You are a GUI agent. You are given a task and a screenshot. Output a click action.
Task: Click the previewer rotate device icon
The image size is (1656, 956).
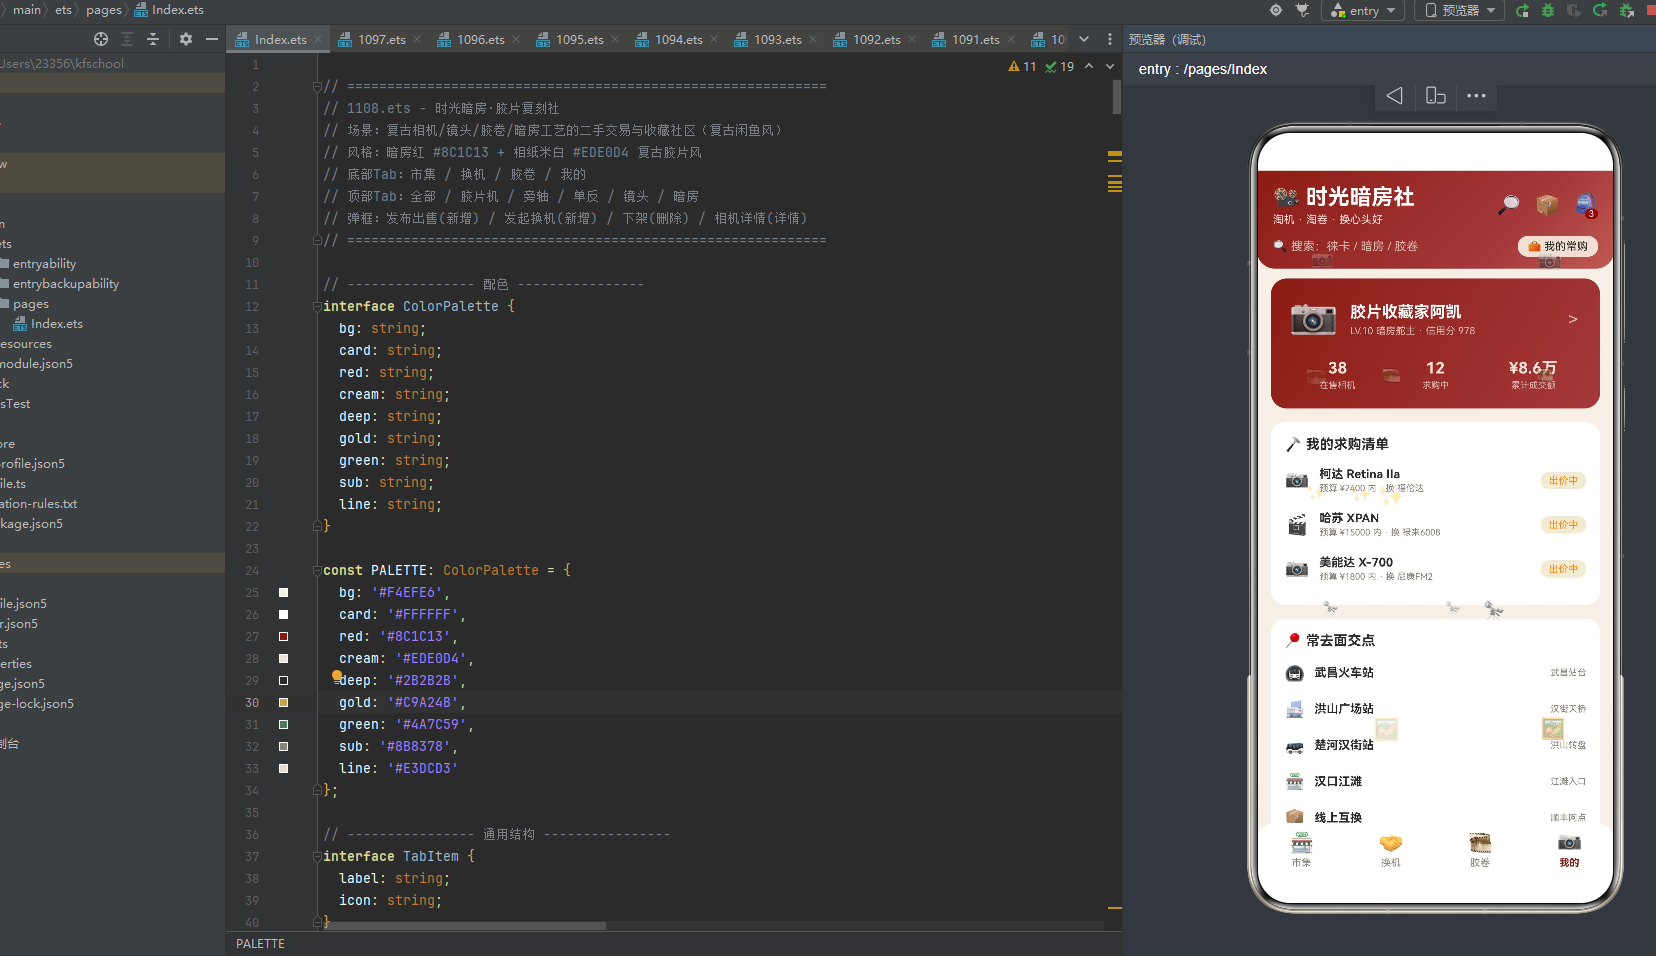point(1436,95)
